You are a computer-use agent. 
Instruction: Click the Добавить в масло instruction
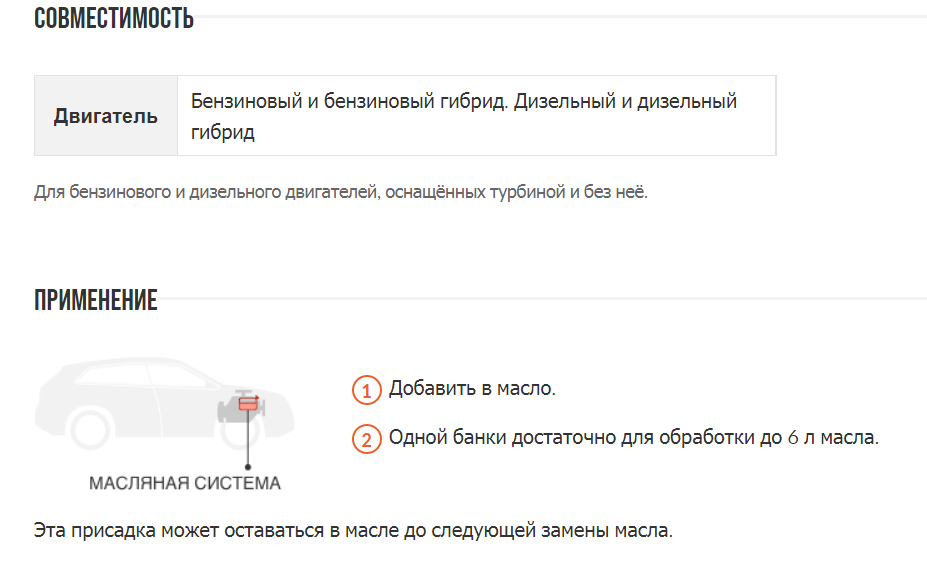point(472,388)
